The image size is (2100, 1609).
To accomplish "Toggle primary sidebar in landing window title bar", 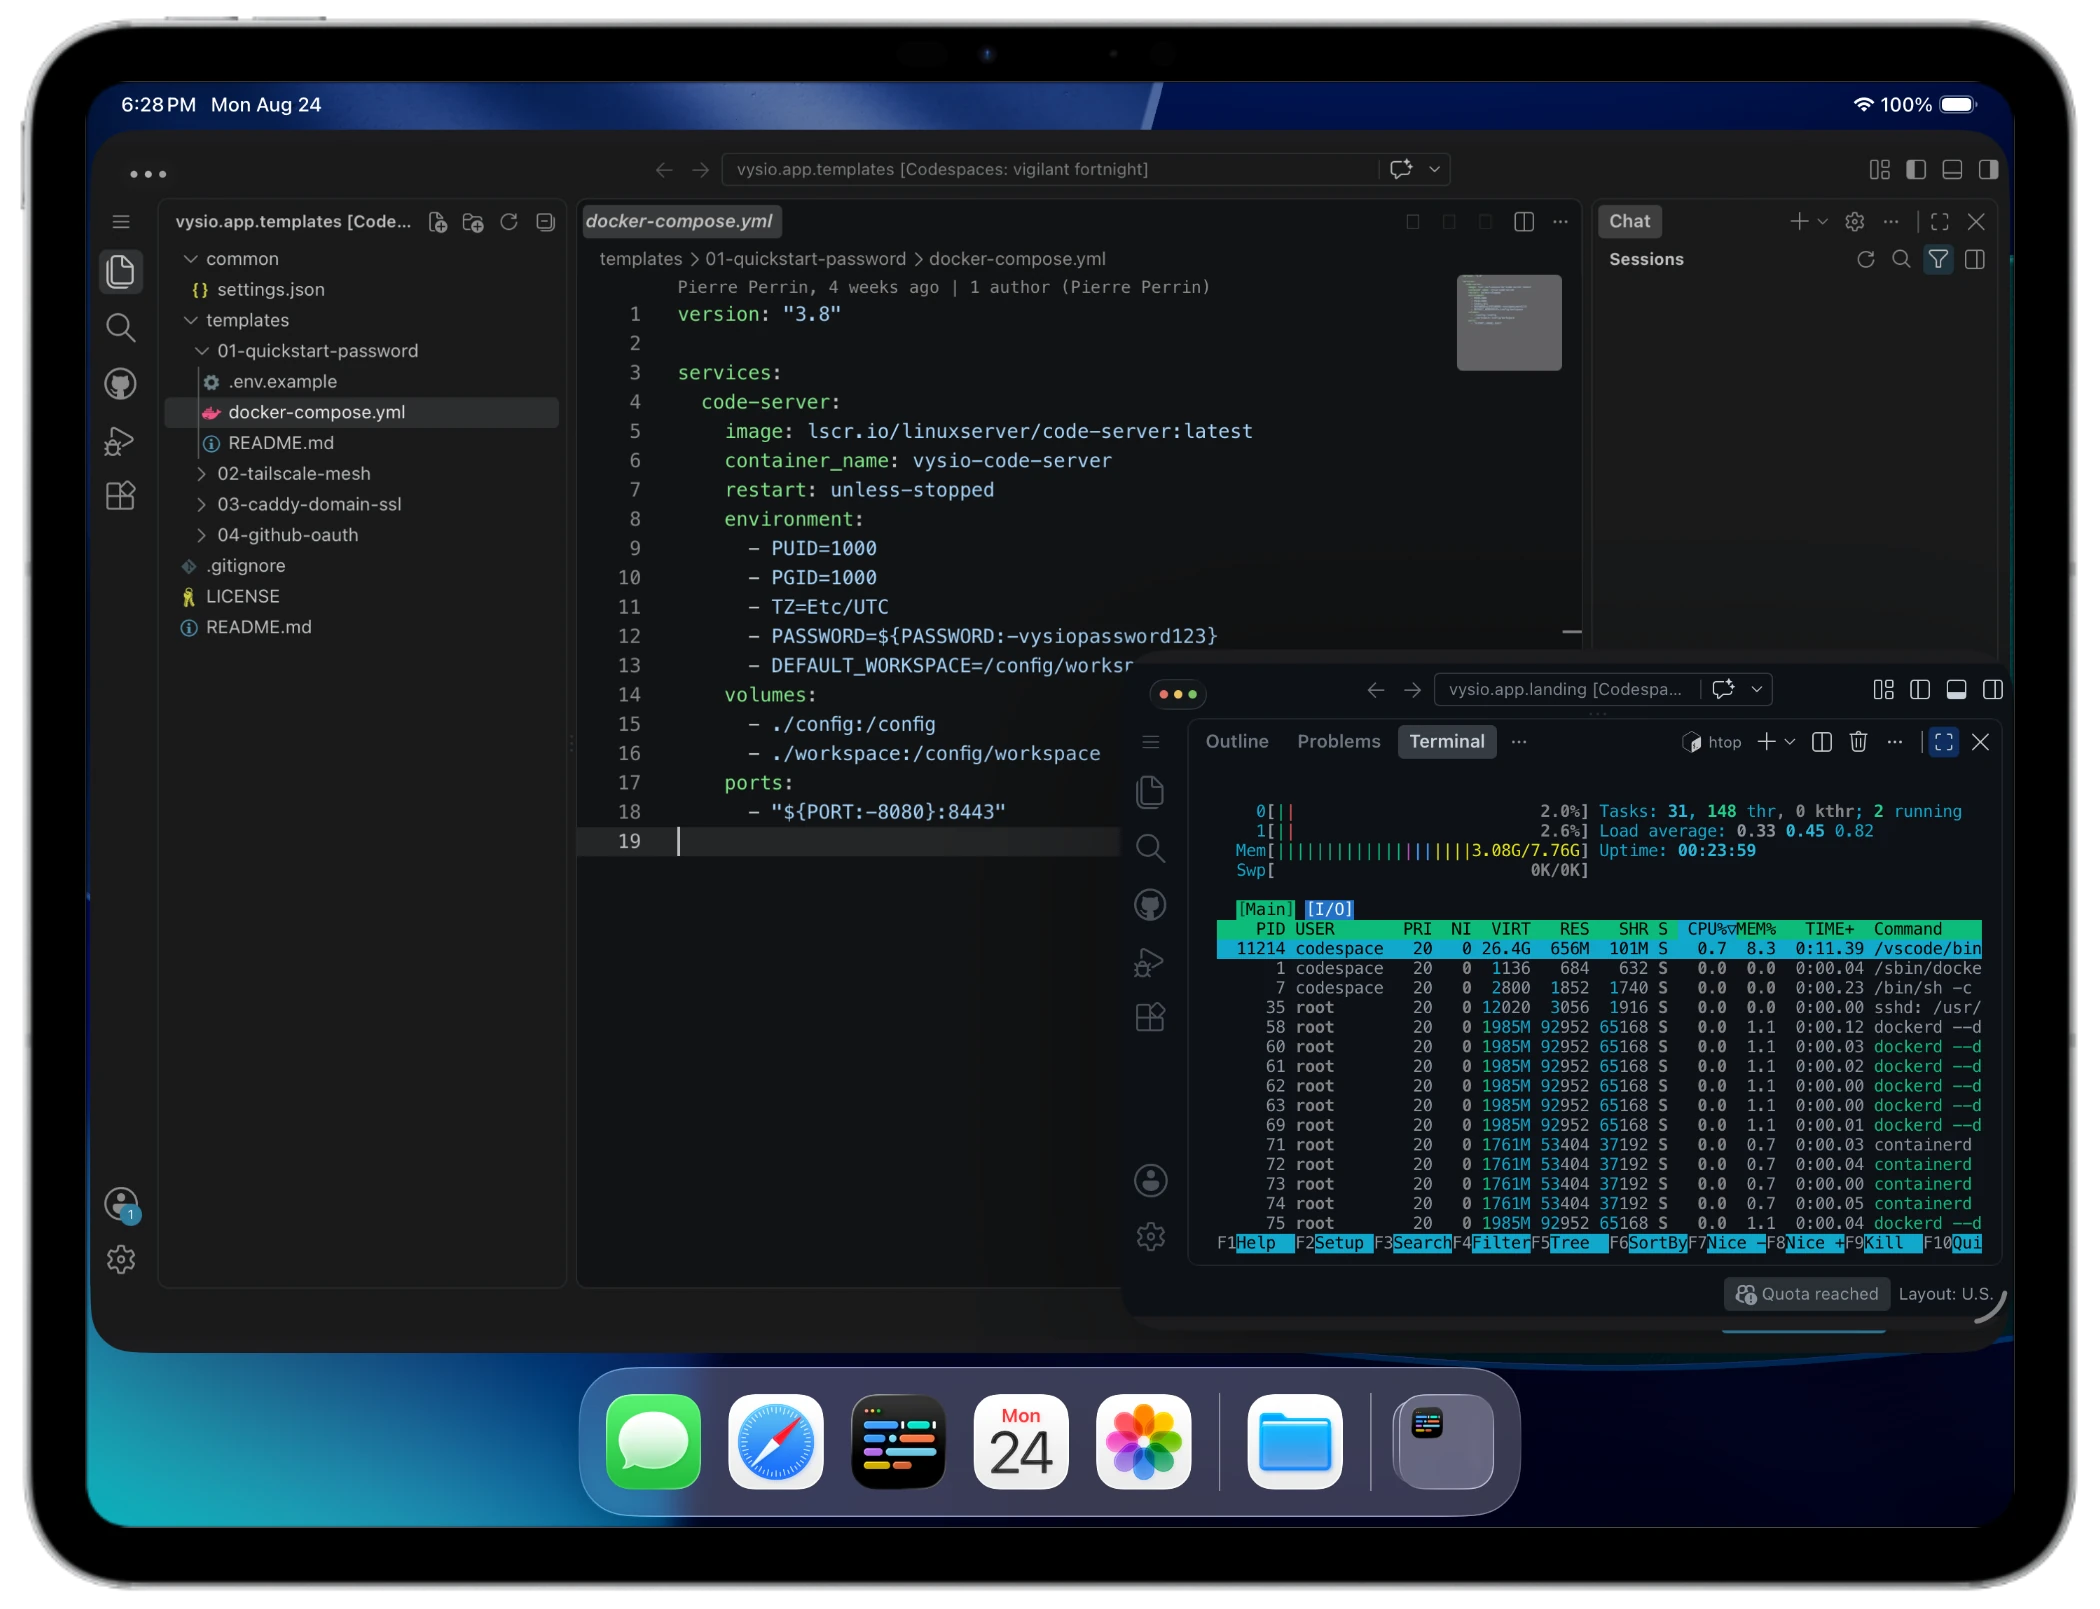I will pyautogui.click(x=1920, y=690).
